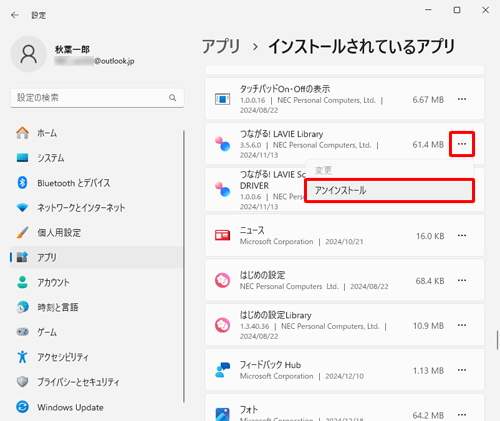The width and height of the screenshot is (500, 421).
Task: Click the 68.4 KB size value
Action: click(x=430, y=281)
